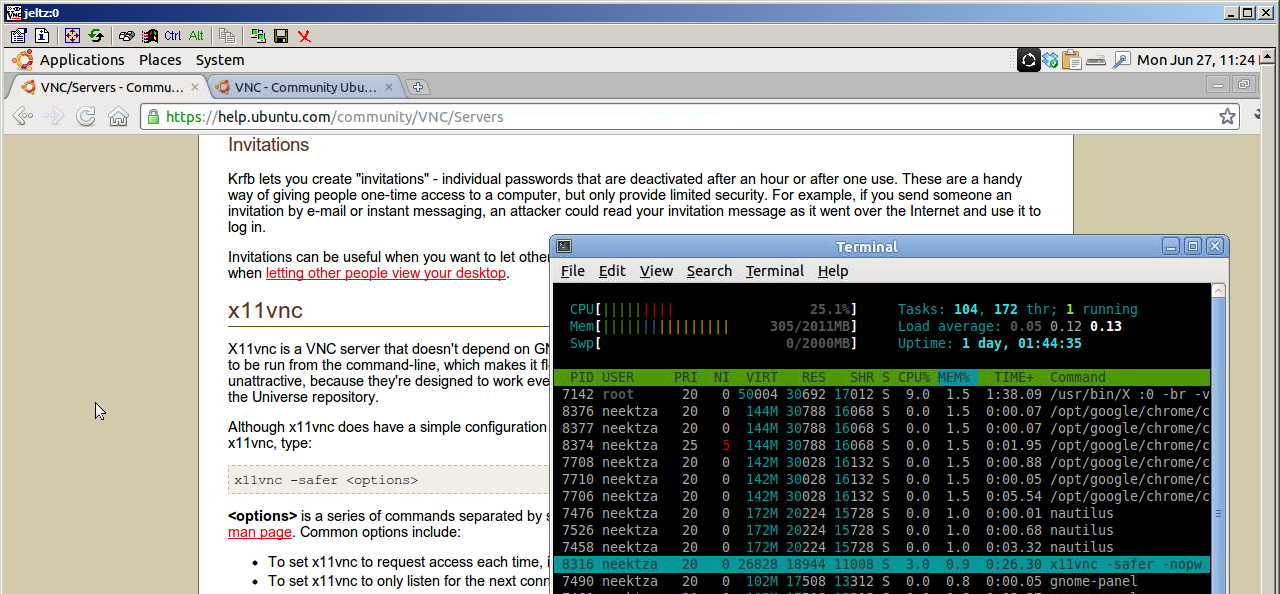Click the Ubuntu logo on the panel

coord(22,60)
